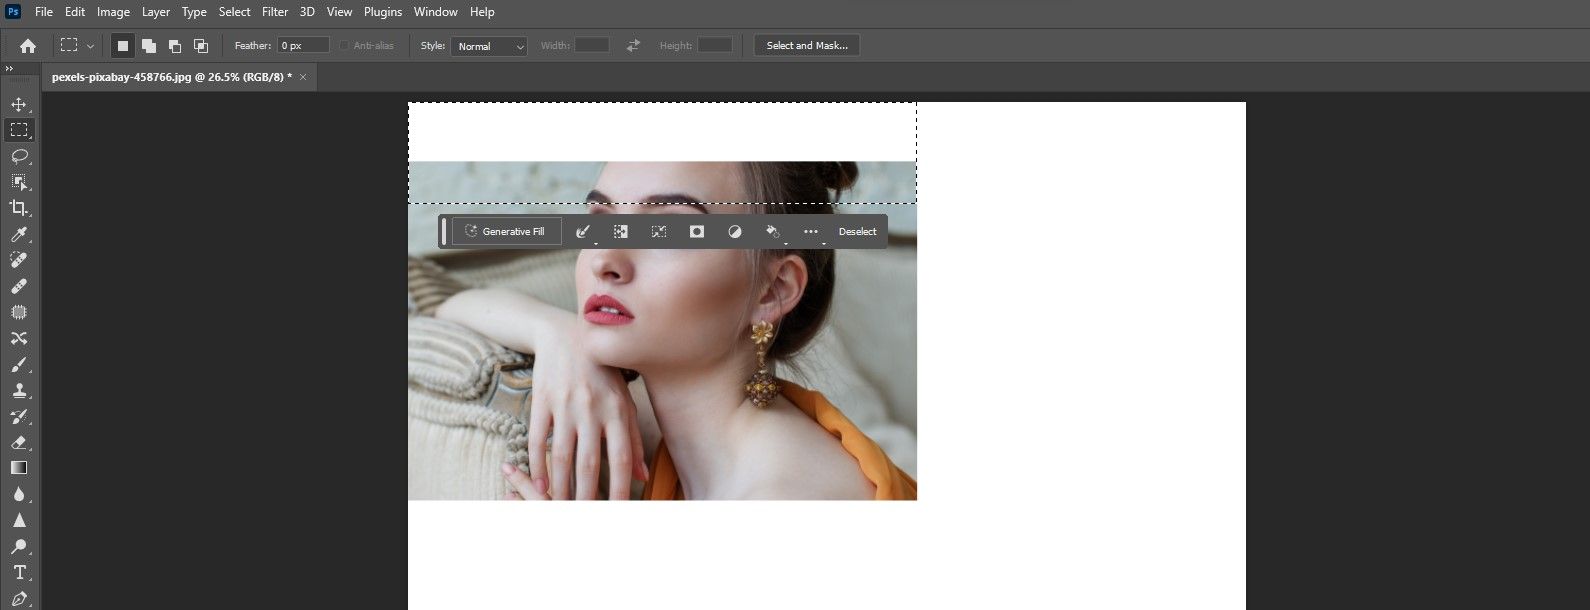Click the Feather input field
The height and width of the screenshot is (610, 1590).
304,46
